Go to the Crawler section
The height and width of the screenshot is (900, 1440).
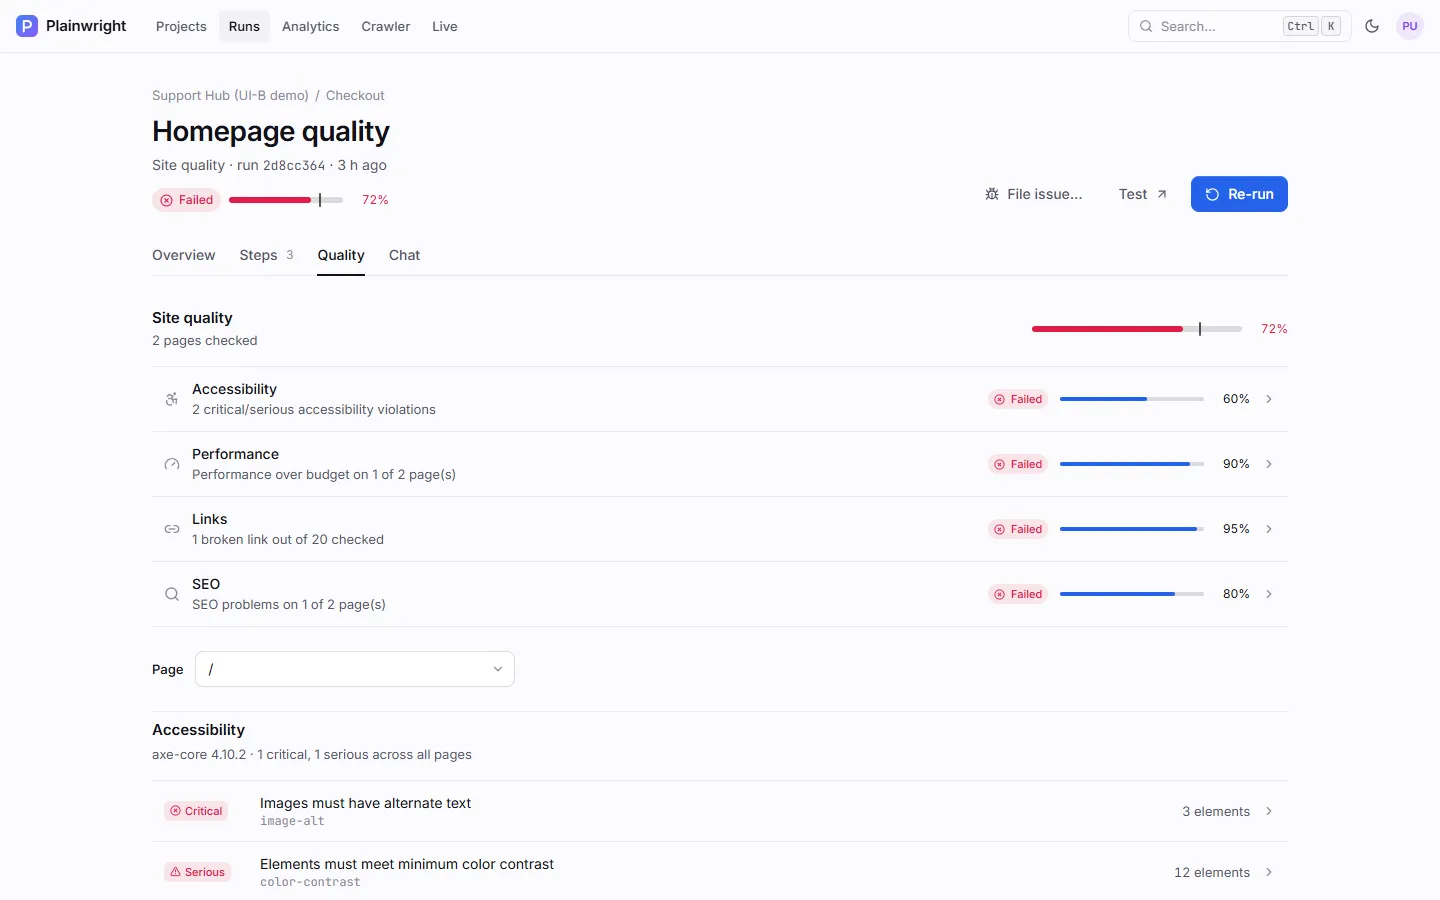pos(386,26)
